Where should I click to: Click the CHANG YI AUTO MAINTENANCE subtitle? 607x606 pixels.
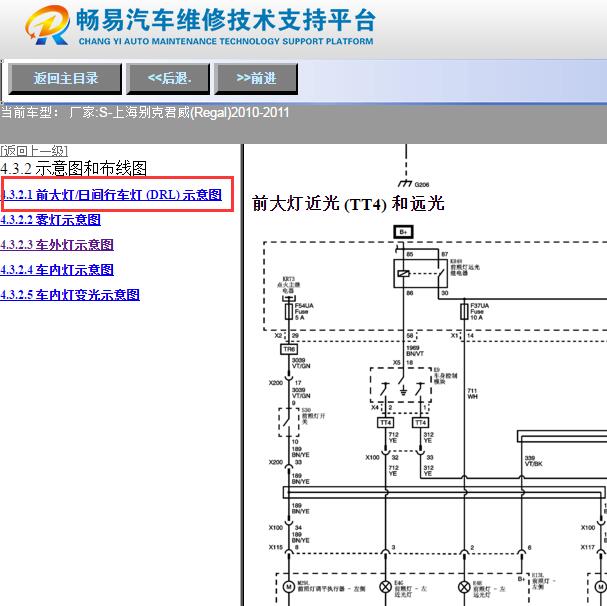[226, 41]
